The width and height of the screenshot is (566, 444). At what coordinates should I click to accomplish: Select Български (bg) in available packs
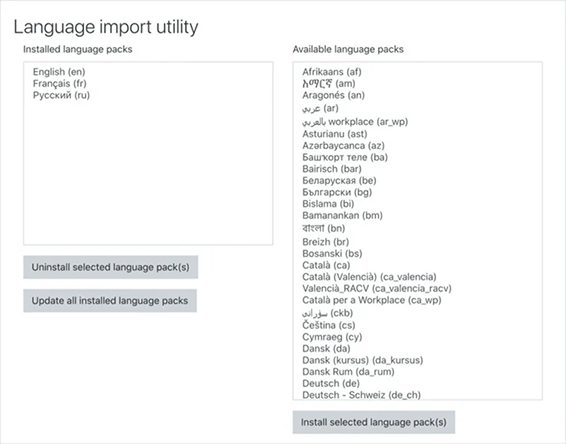pos(337,192)
